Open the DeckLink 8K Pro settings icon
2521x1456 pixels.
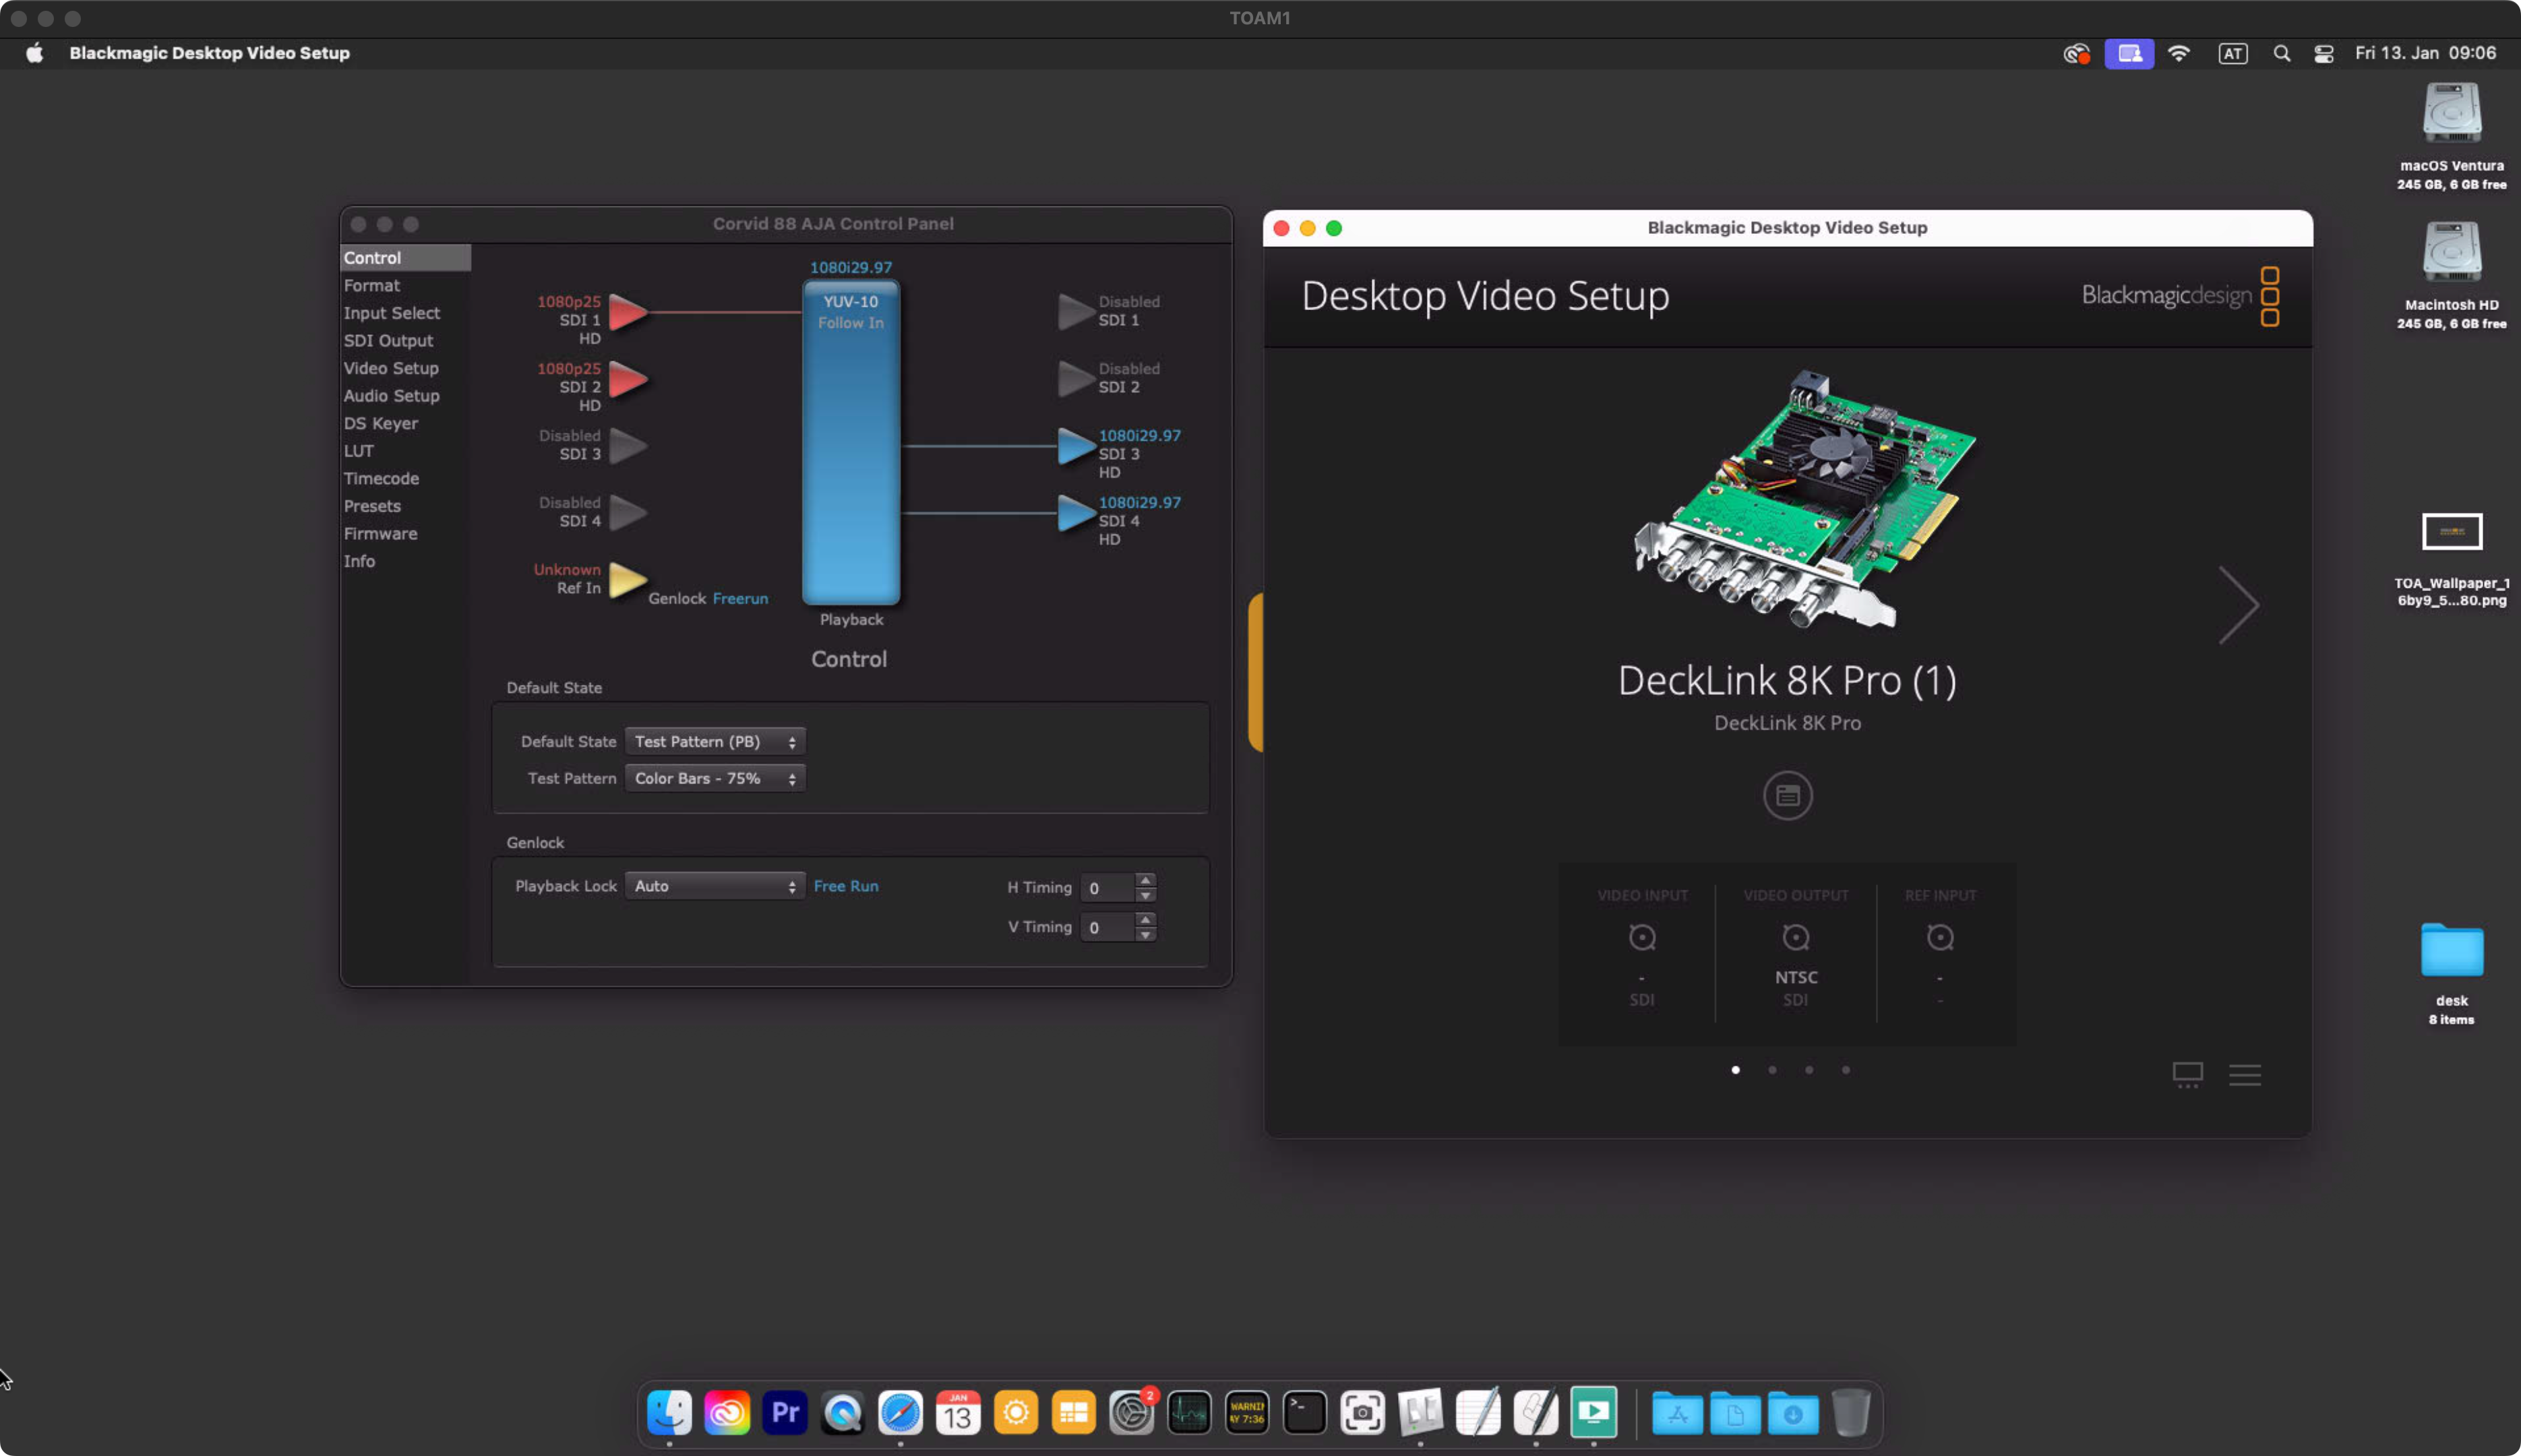(x=1787, y=796)
